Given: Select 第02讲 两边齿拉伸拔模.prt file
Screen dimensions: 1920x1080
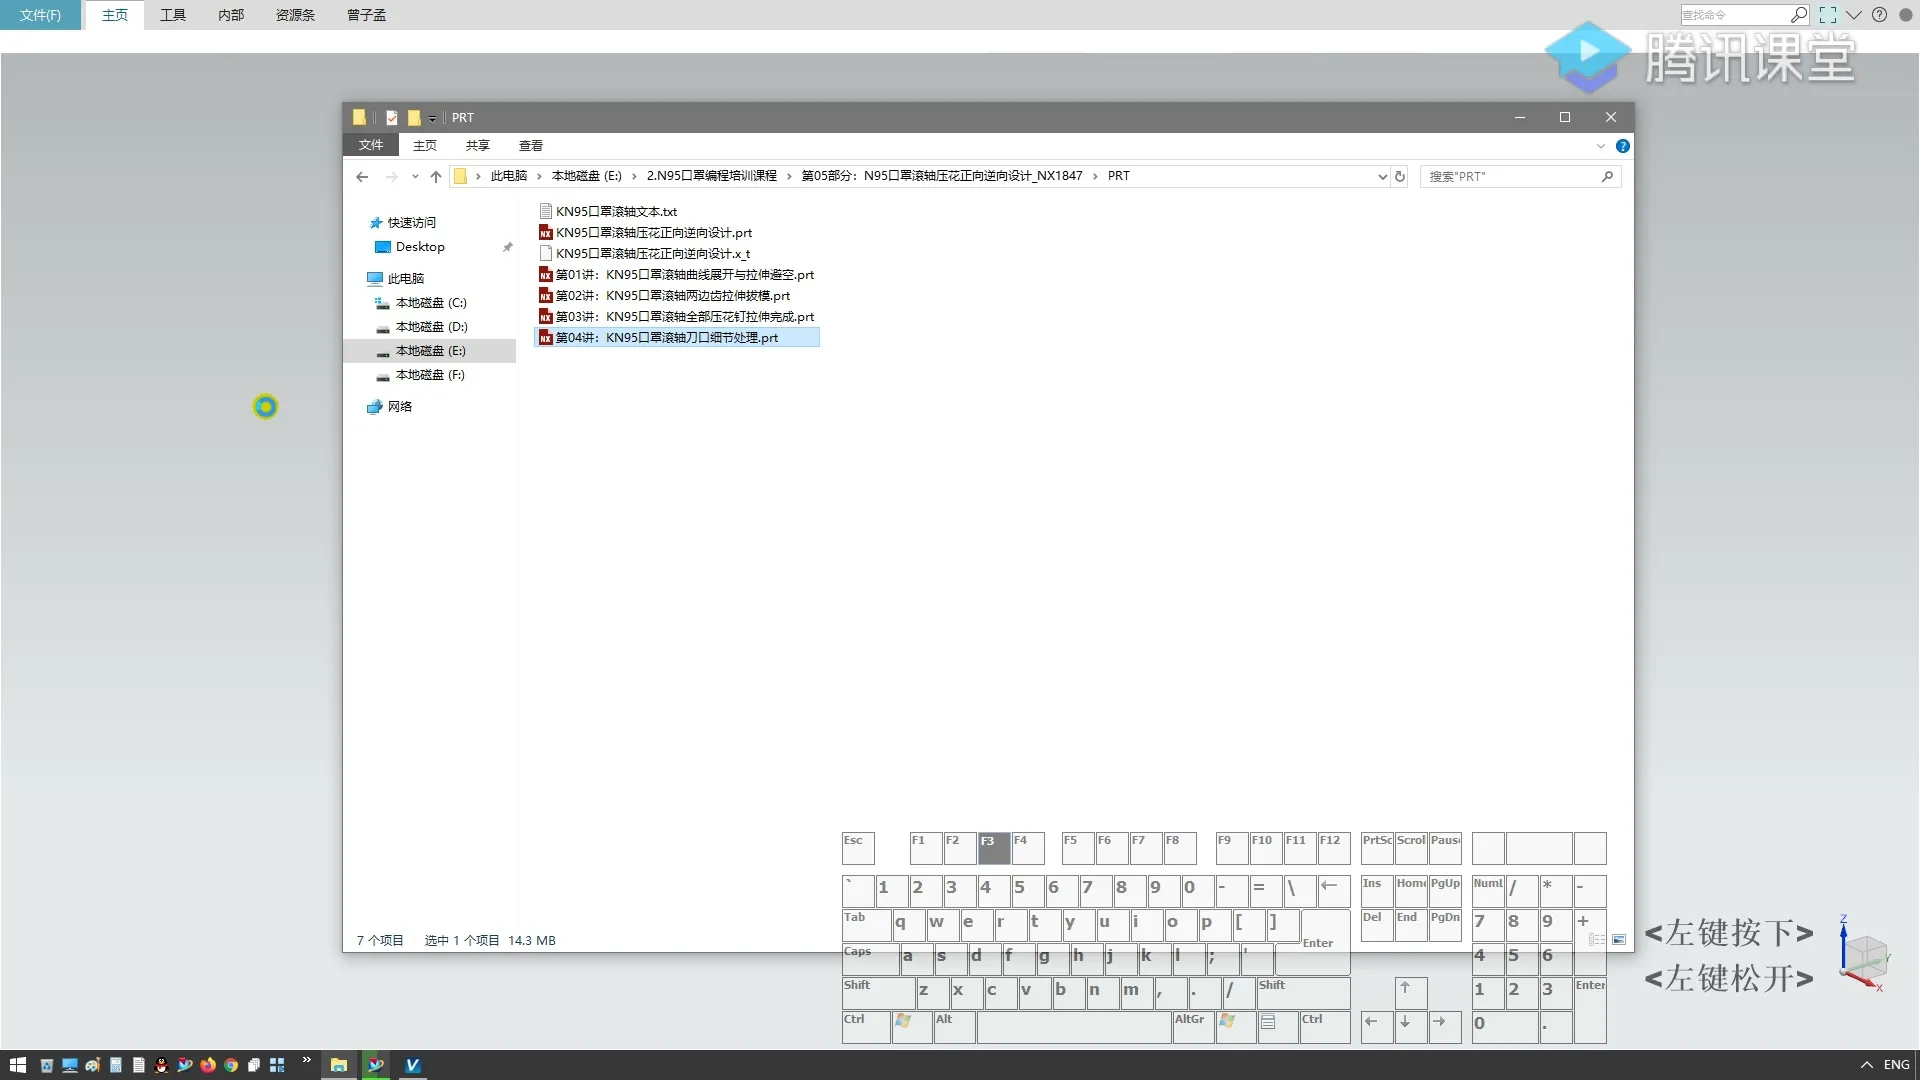Looking at the screenshot, I should [x=672, y=295].
